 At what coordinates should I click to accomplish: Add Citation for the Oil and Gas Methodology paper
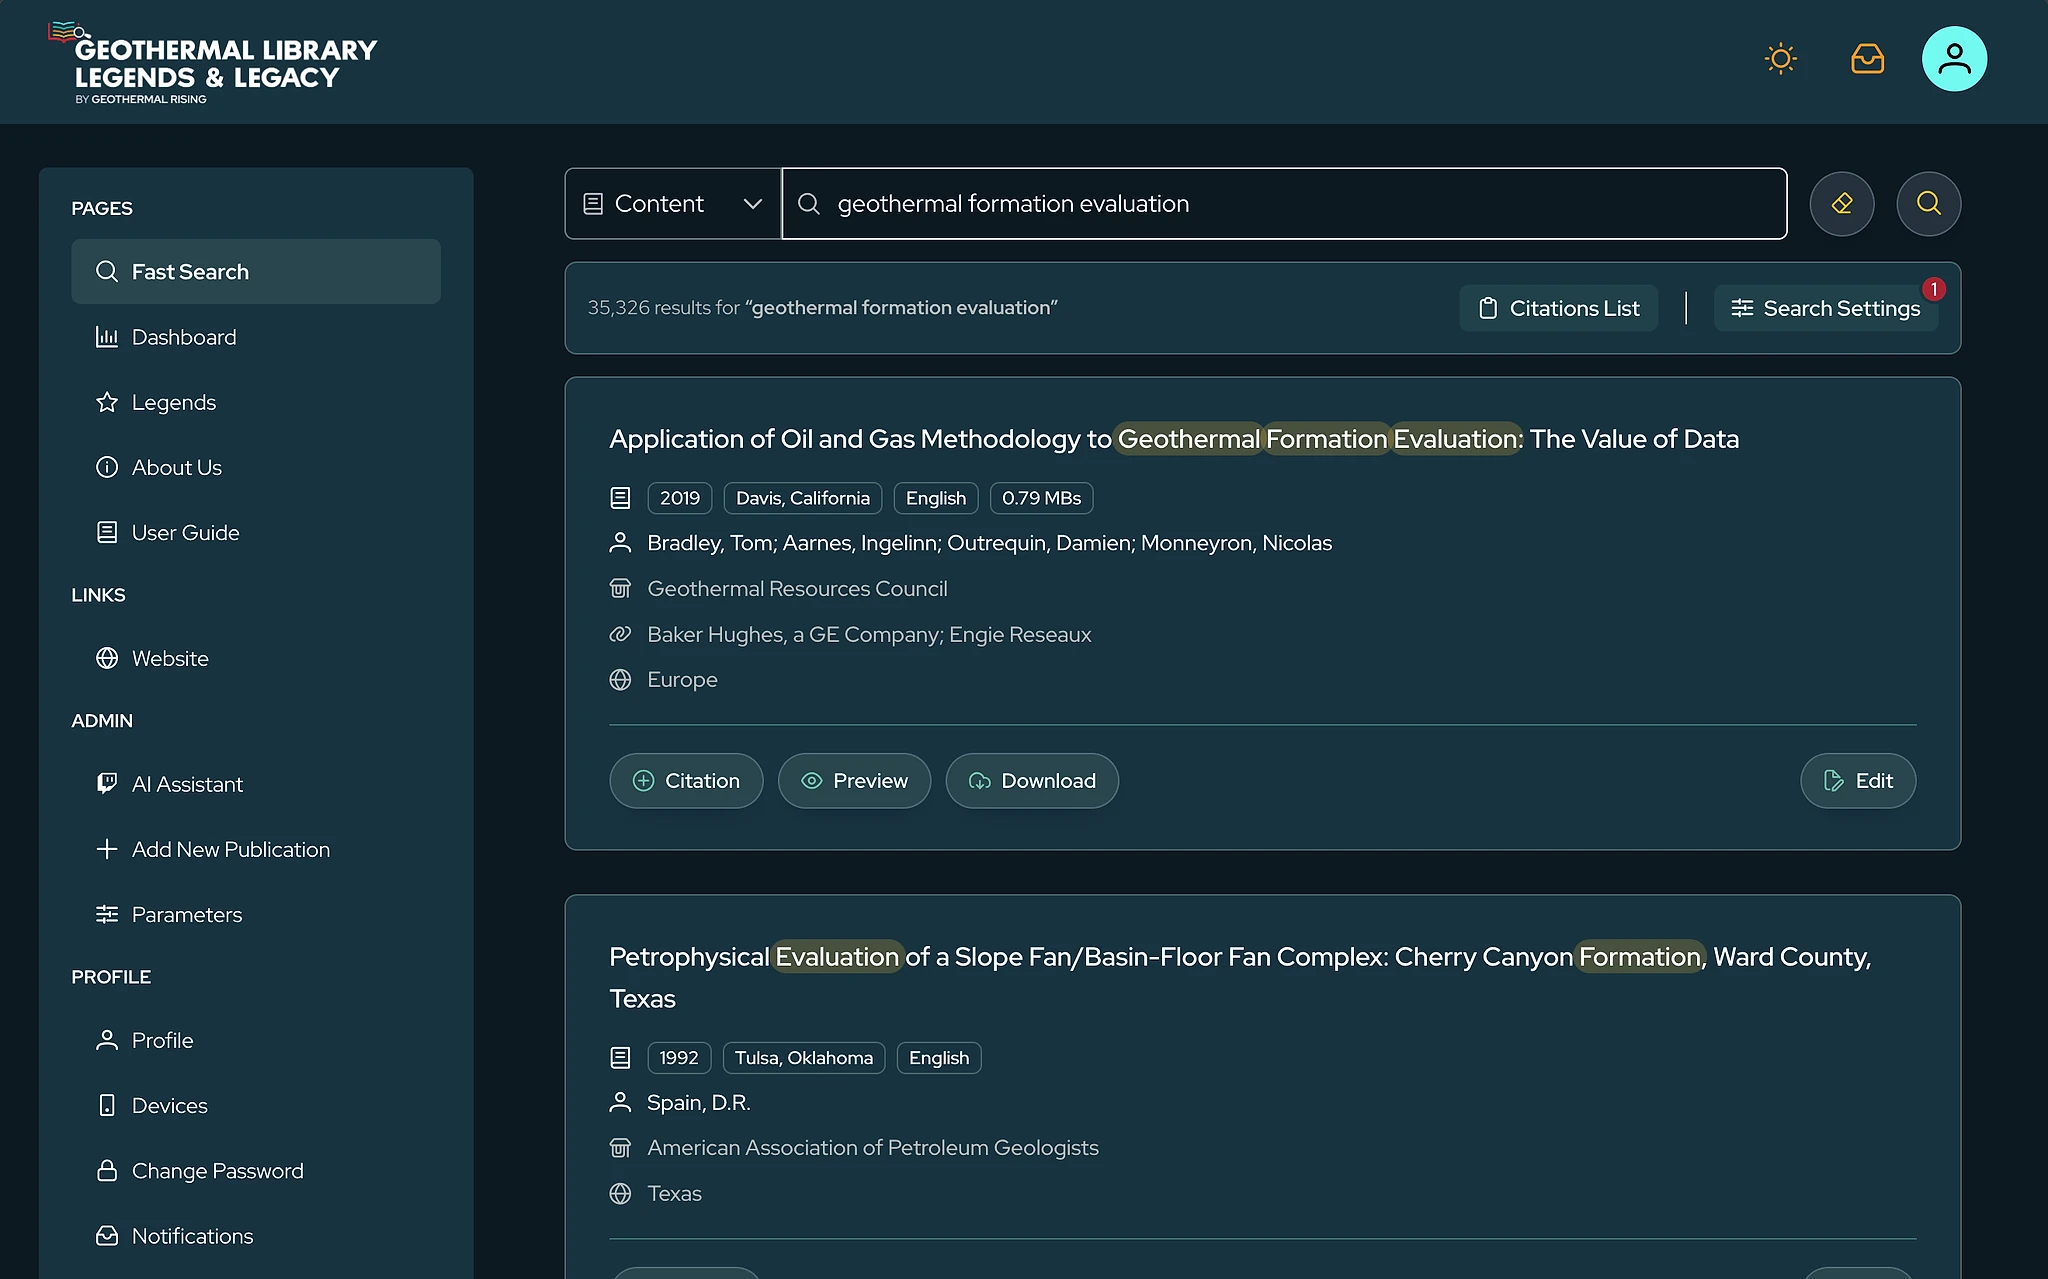(686, 781)
